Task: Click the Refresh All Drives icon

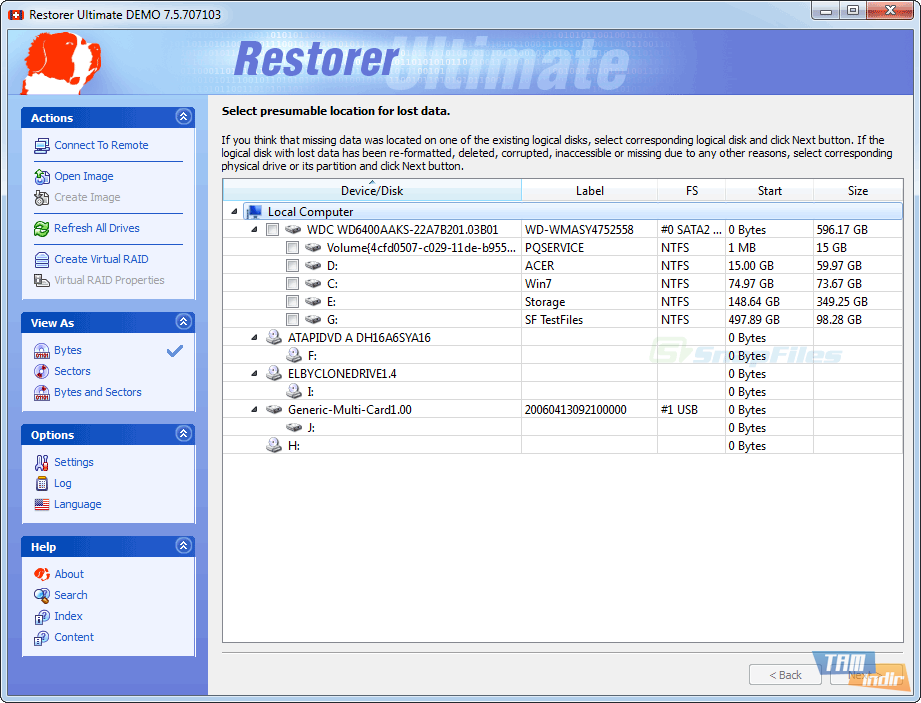Action: [x=42, y=229]
